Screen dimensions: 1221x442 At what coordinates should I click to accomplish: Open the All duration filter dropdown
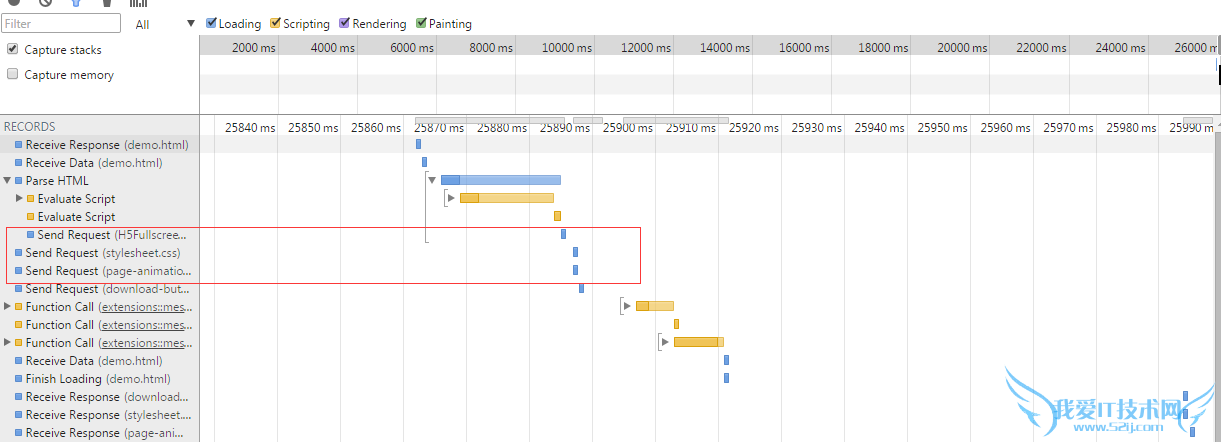(x=165, y=24)
